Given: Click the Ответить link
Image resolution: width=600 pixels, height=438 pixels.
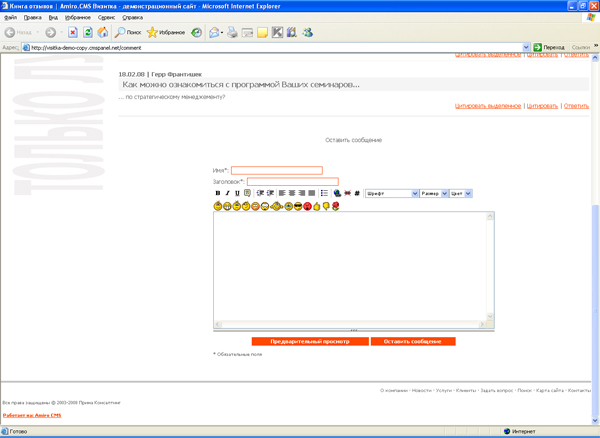Looking at the screenshot, I should click(575, 105).
